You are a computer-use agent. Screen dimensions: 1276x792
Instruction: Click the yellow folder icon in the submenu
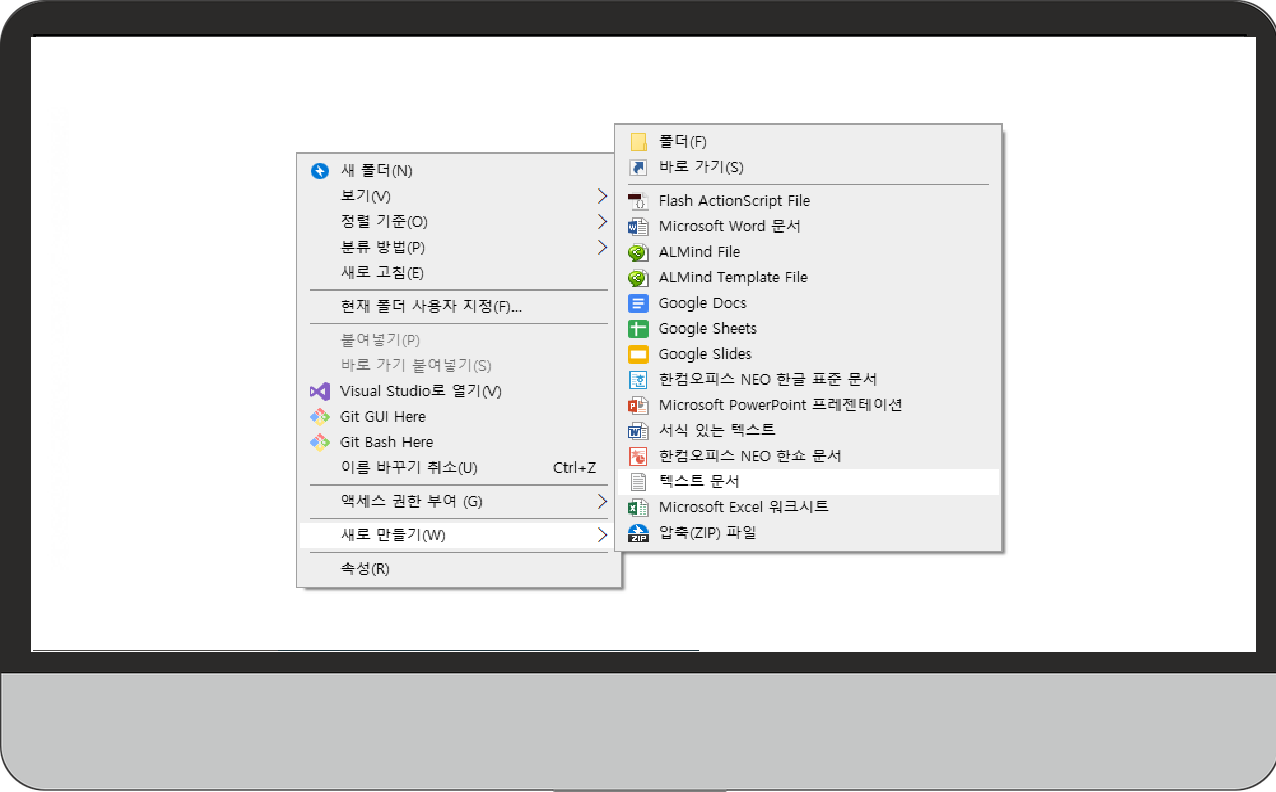[x=638, y=142]
